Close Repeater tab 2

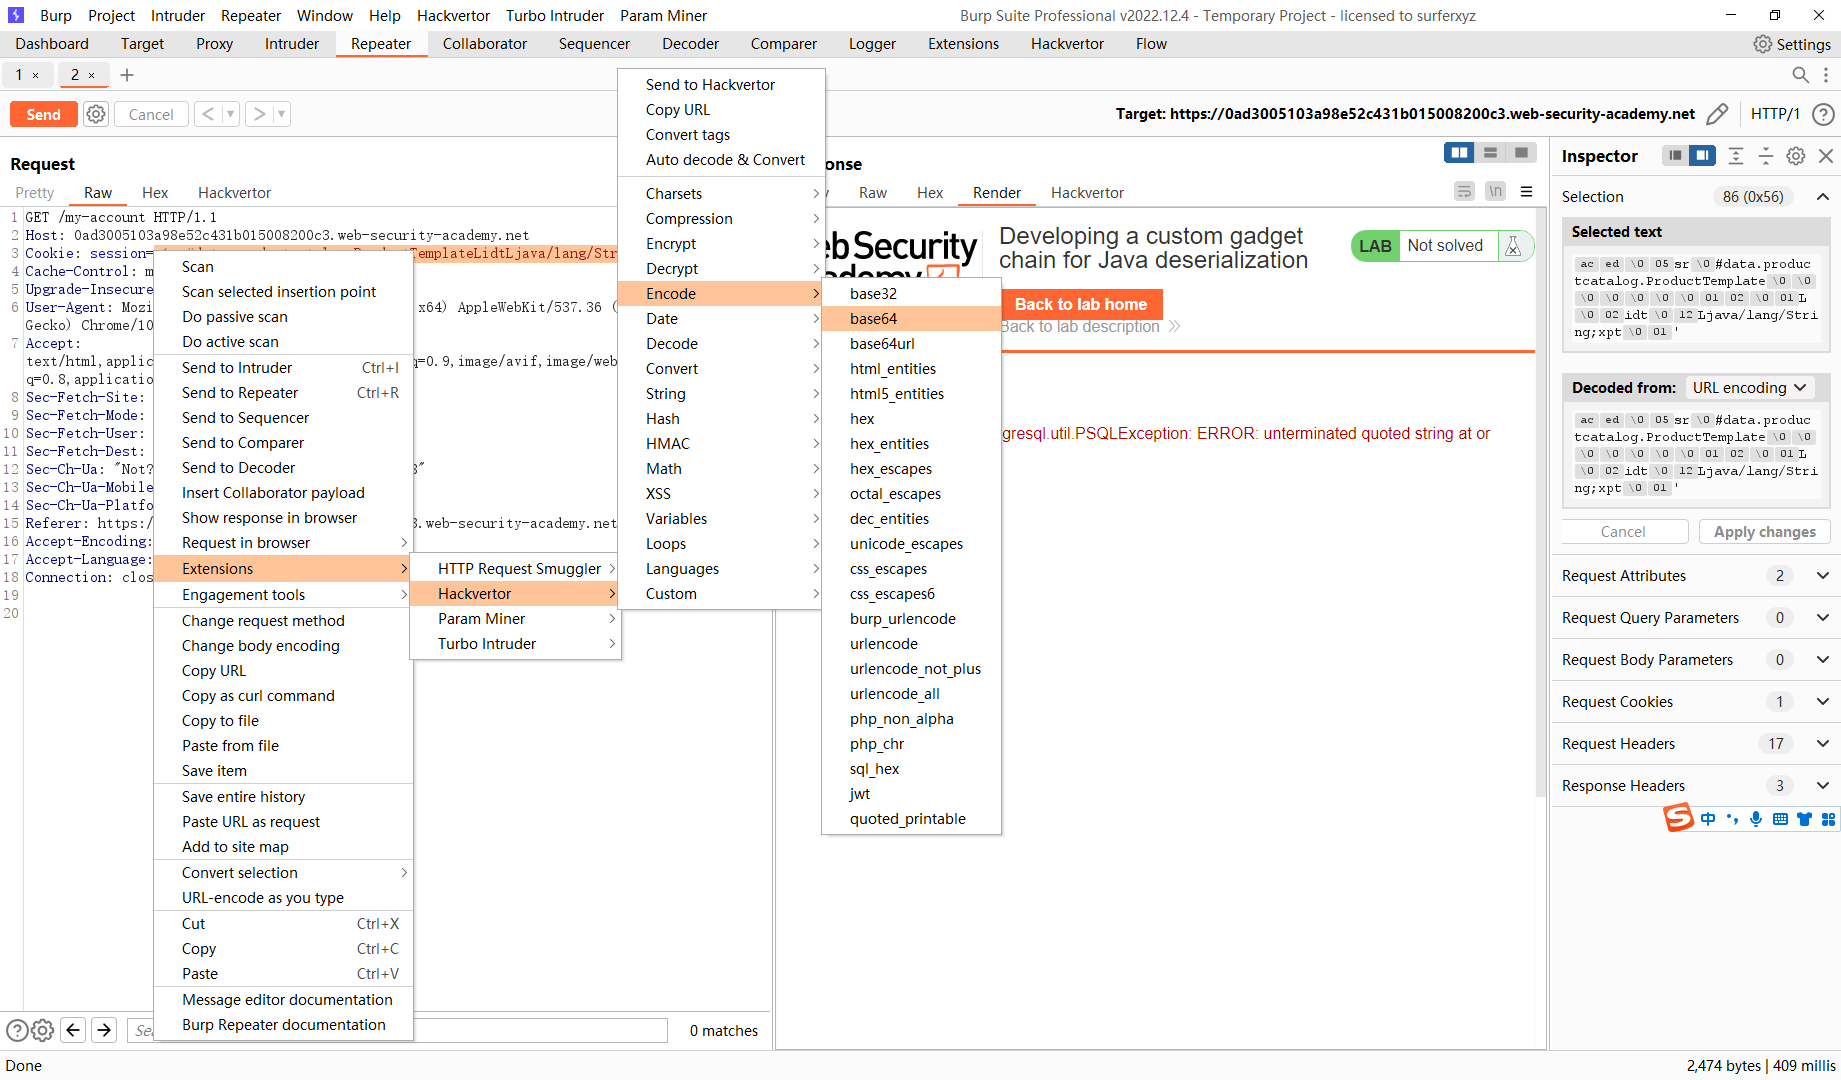(x=92, y=75)
